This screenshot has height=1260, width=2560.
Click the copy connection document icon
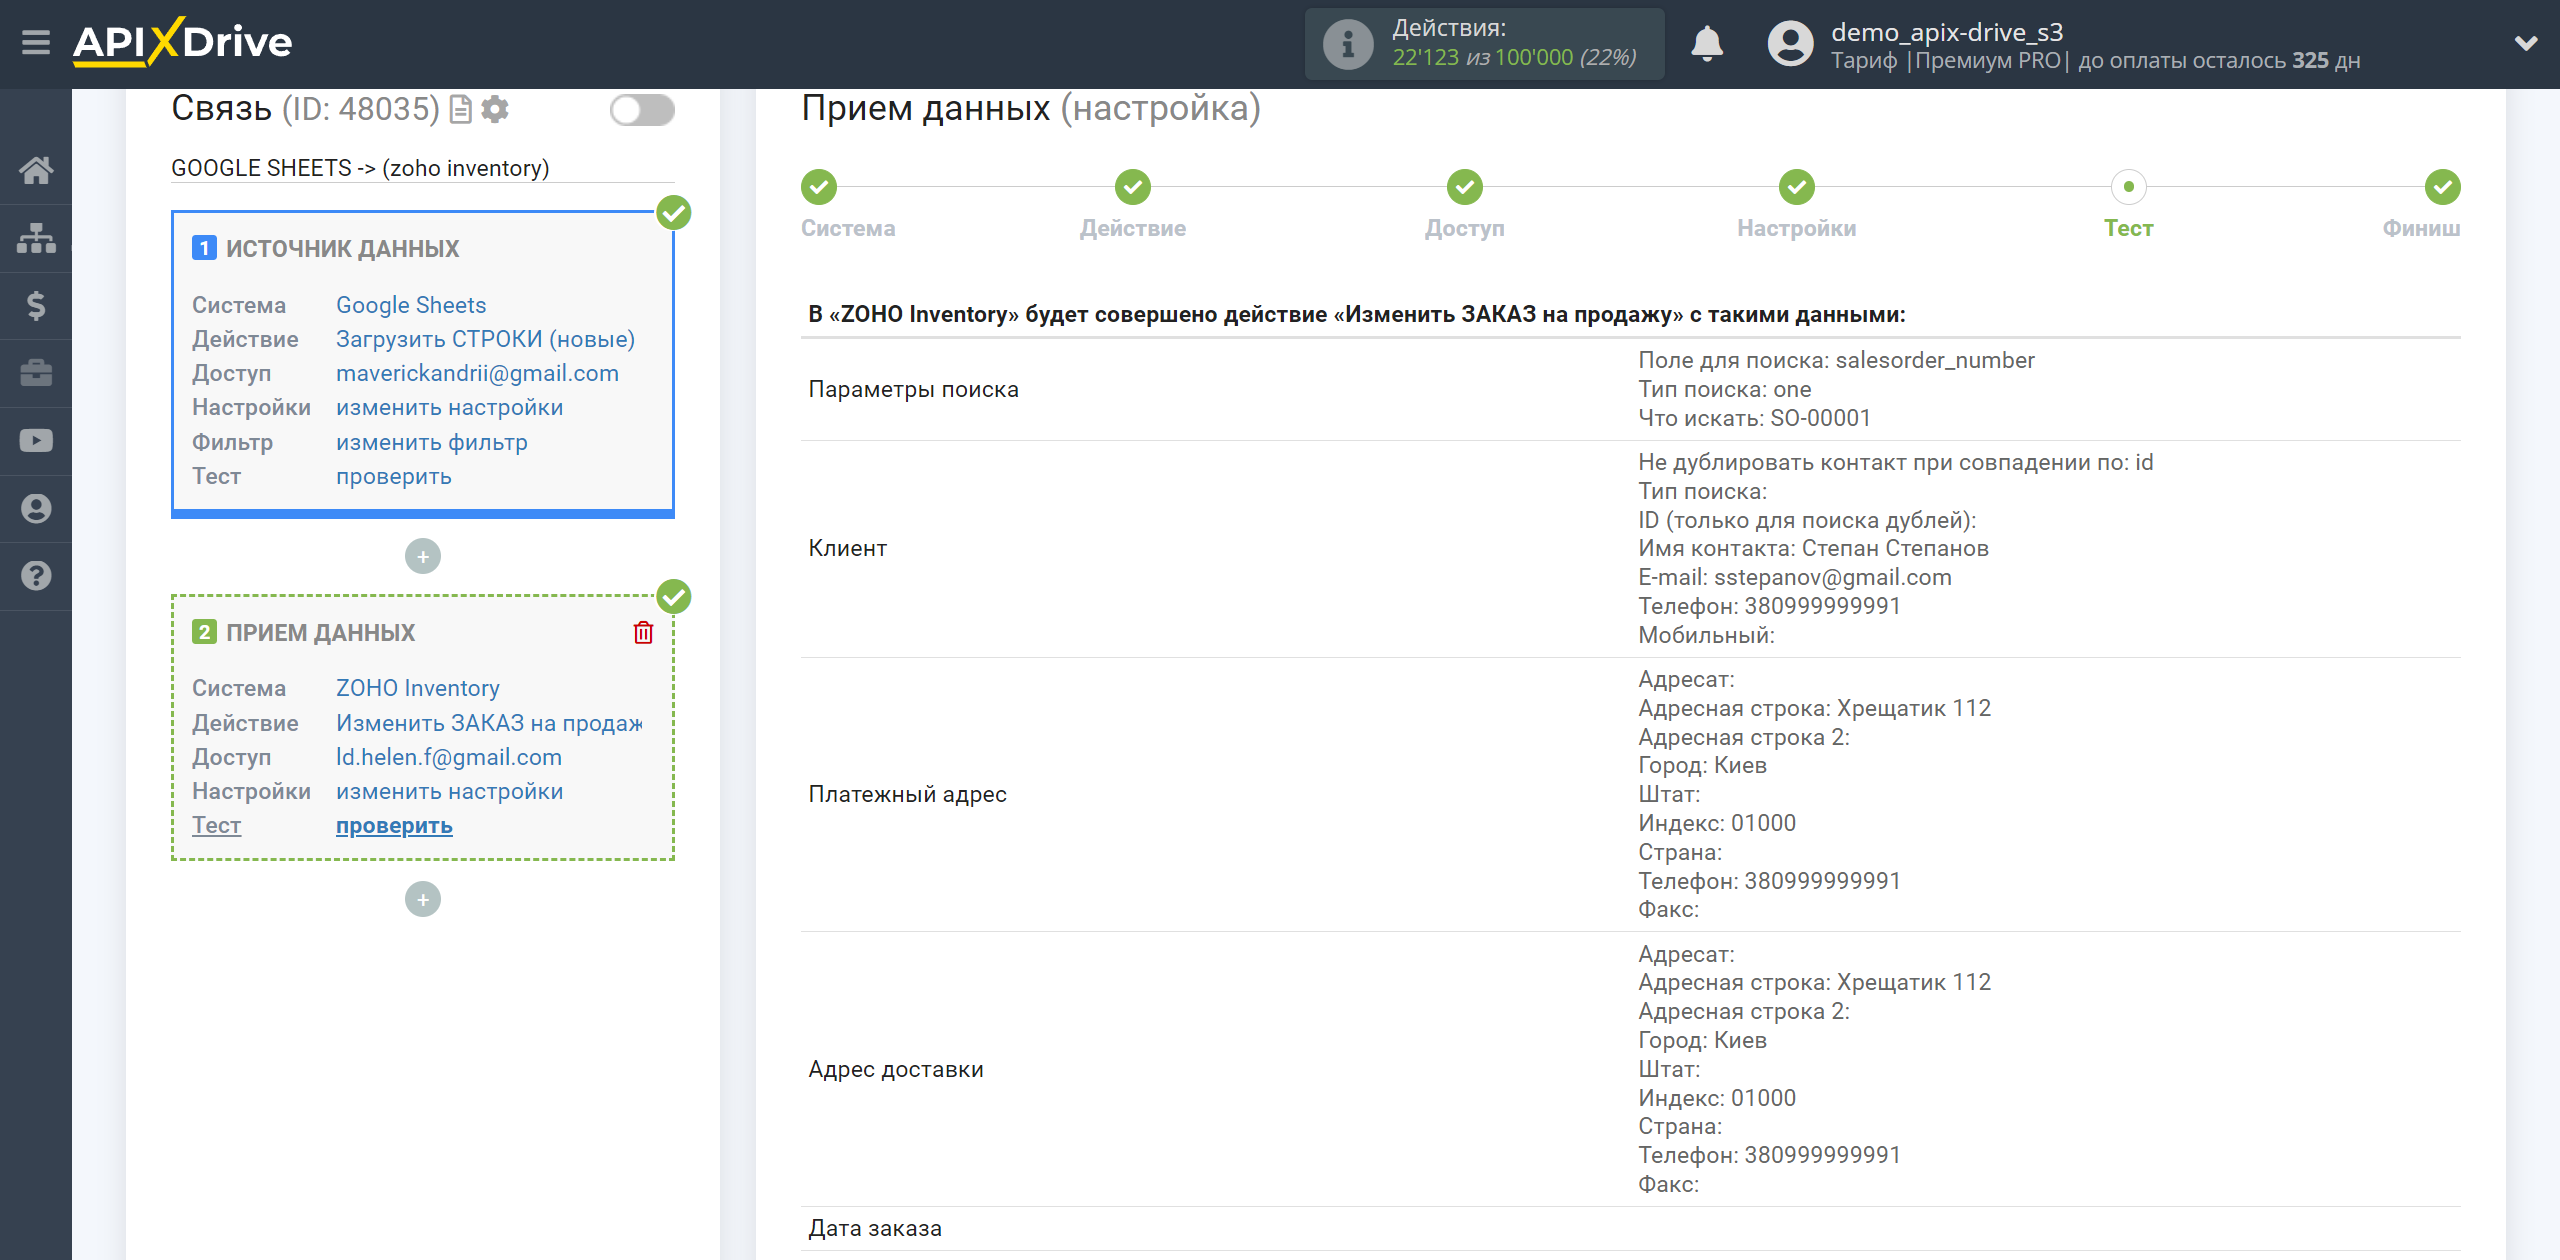(461, 109)
